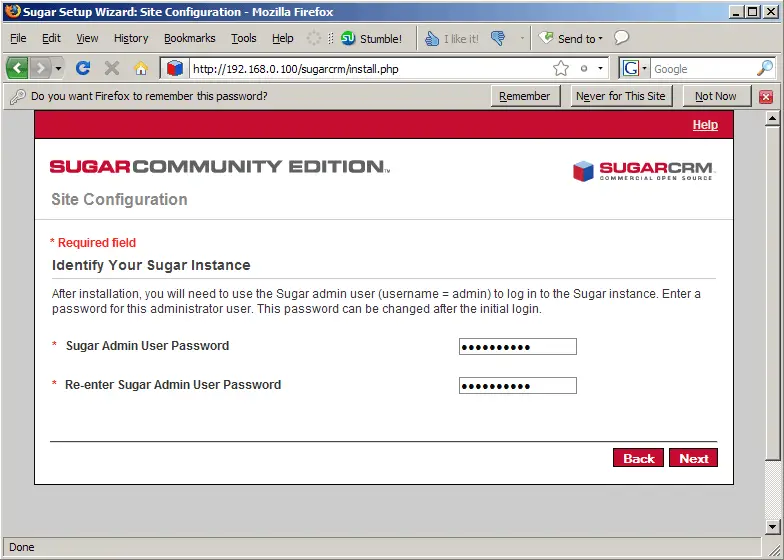Maximize the Firefox window
Image resolution: width=784 pixels, height=560 pixels.
pos(752,12)
